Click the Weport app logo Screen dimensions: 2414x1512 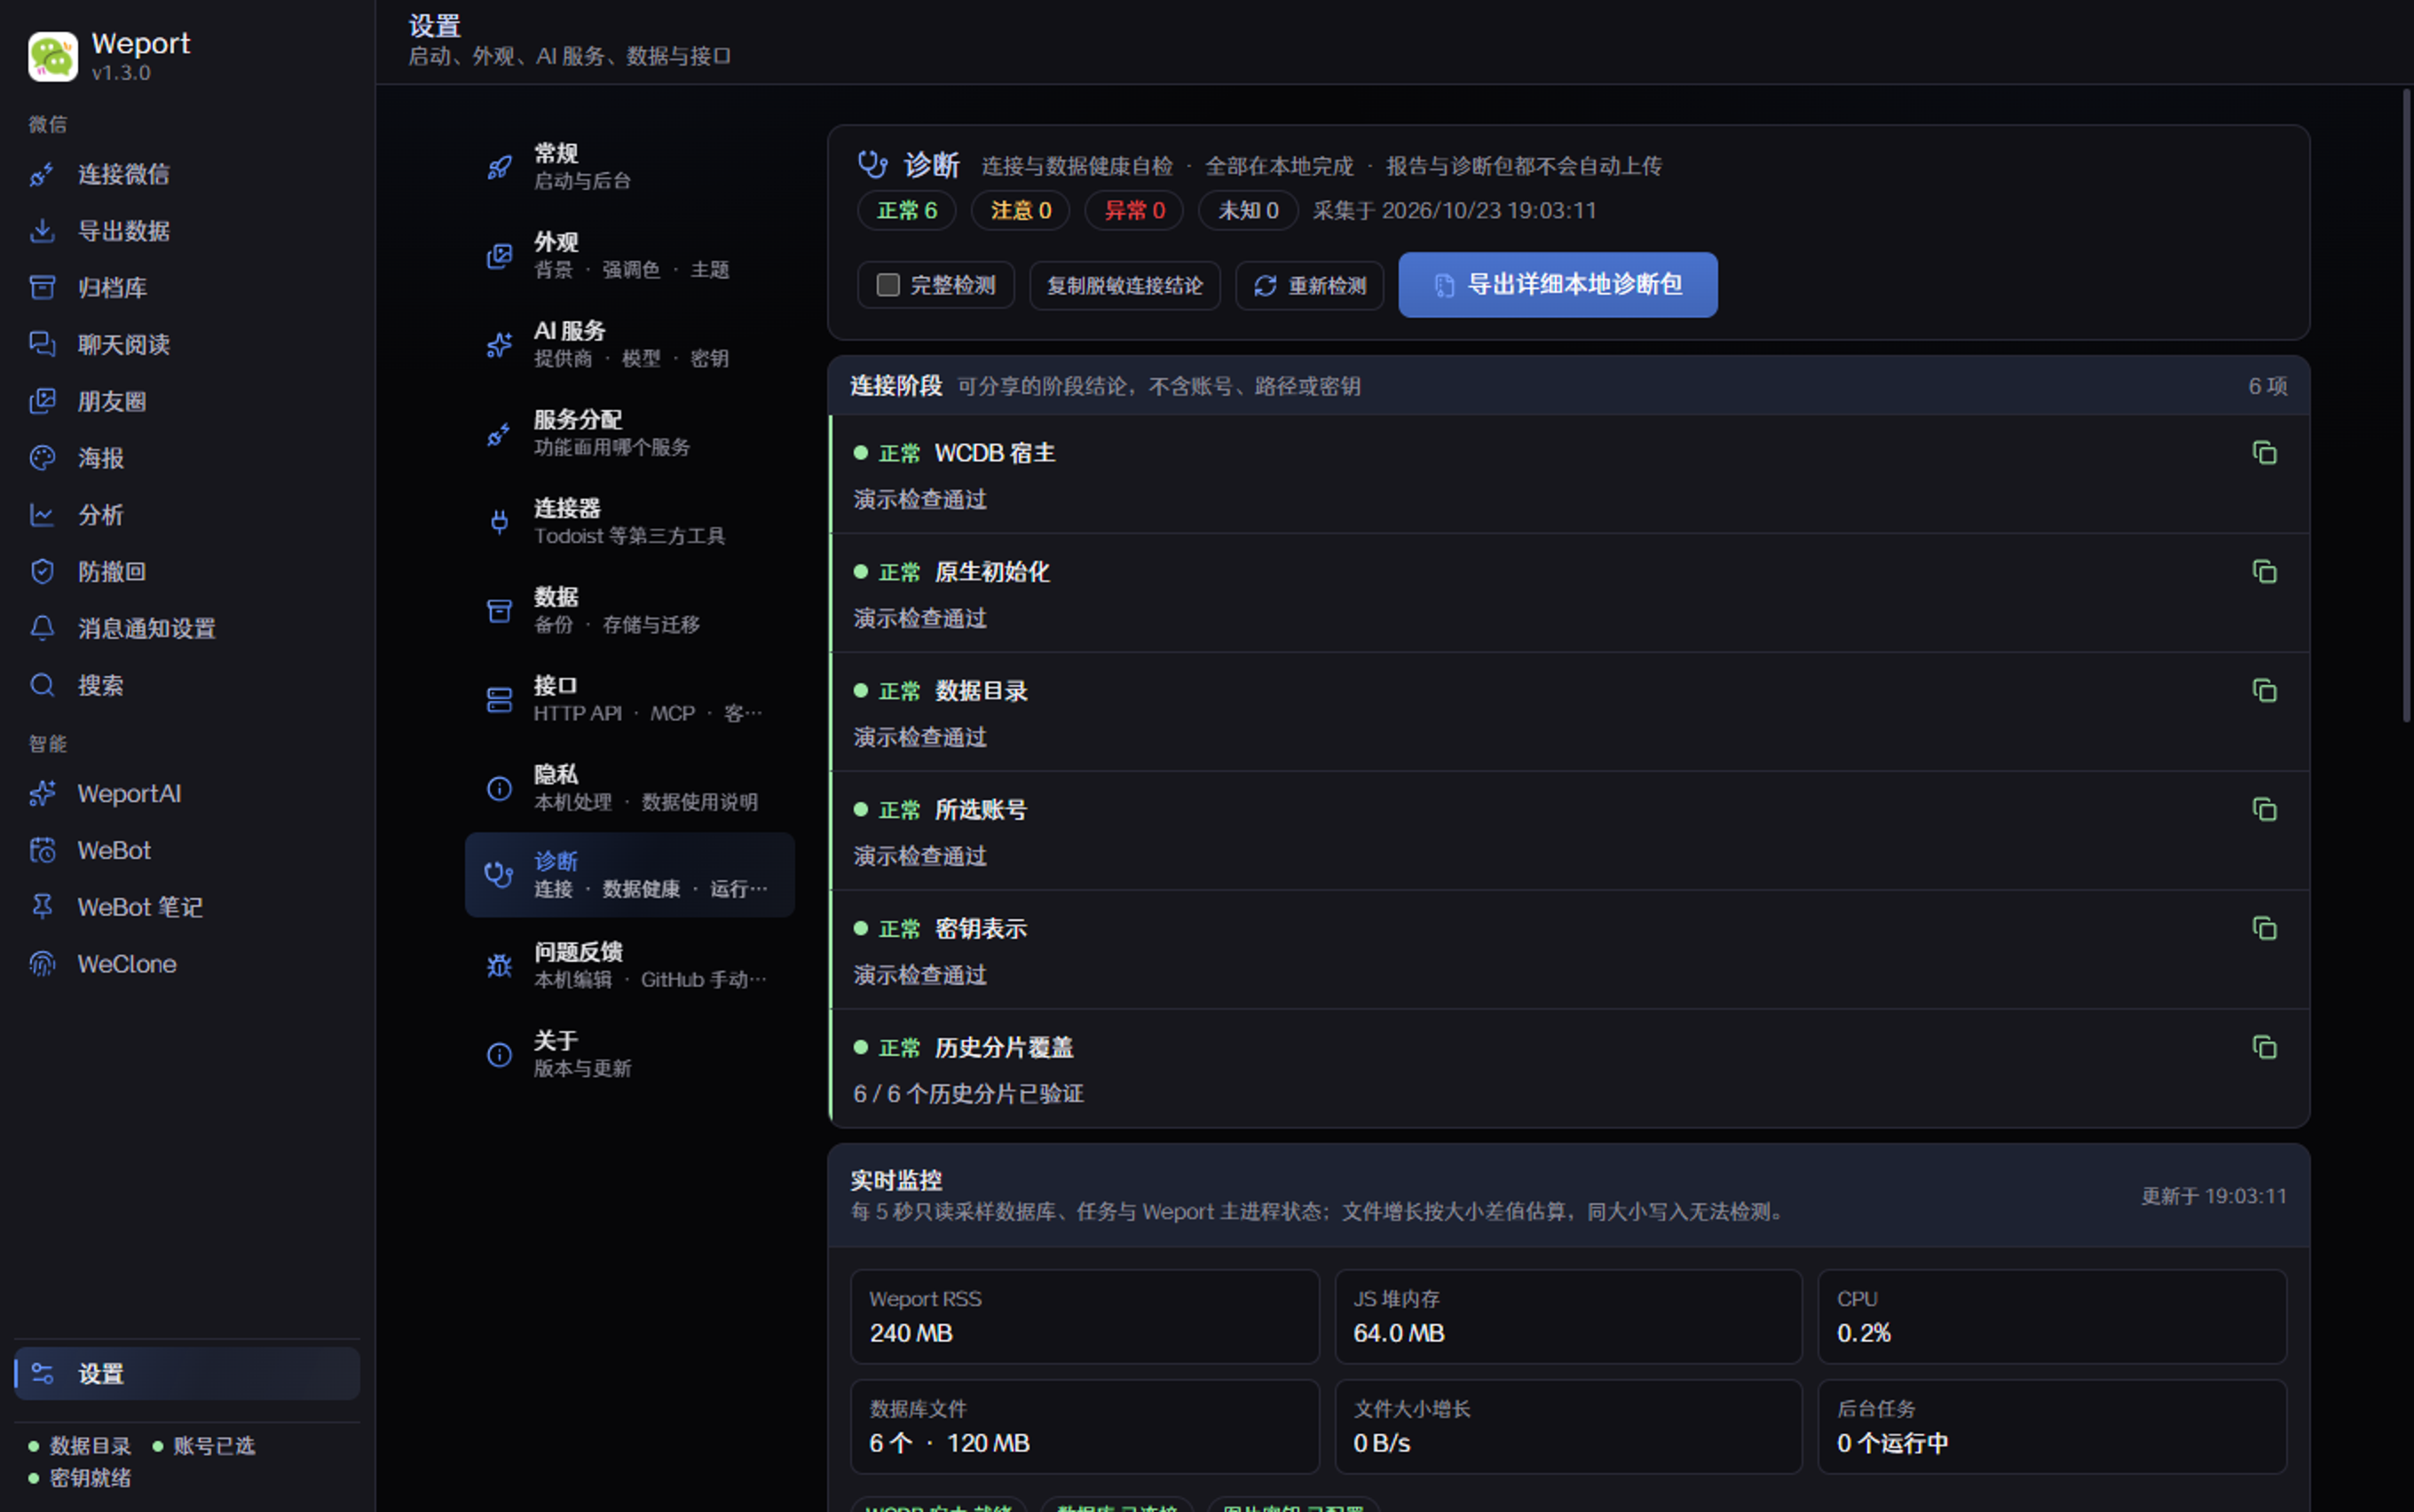click(x=53, y=56)
